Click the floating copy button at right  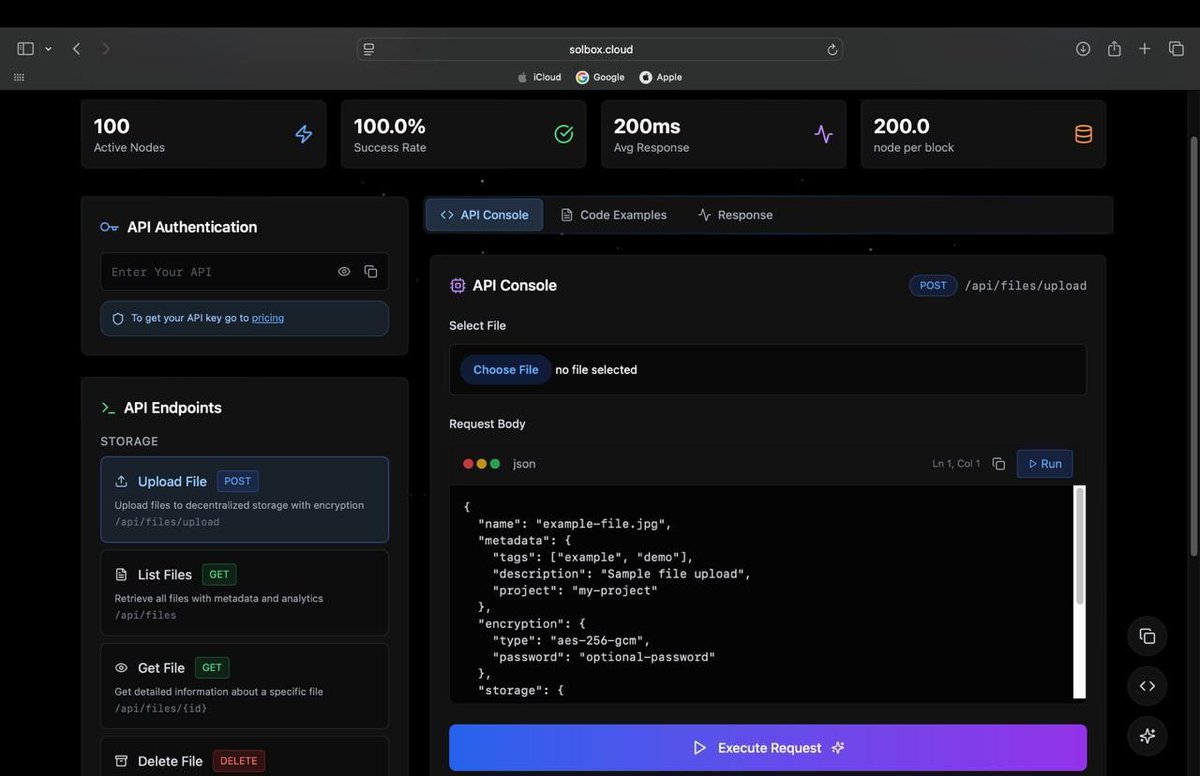point(1147,636)
